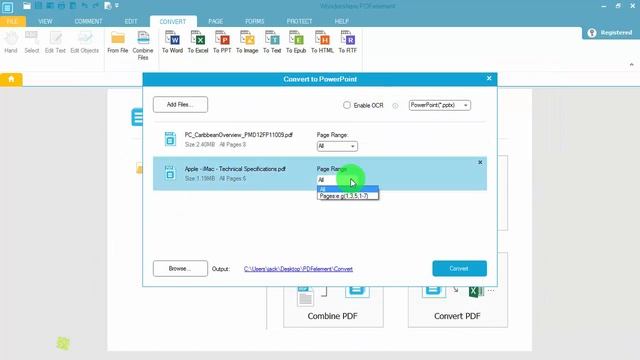640x360 pixels.
Task: Click the Combine PDF tile in the background
Action: coord(333,306)
